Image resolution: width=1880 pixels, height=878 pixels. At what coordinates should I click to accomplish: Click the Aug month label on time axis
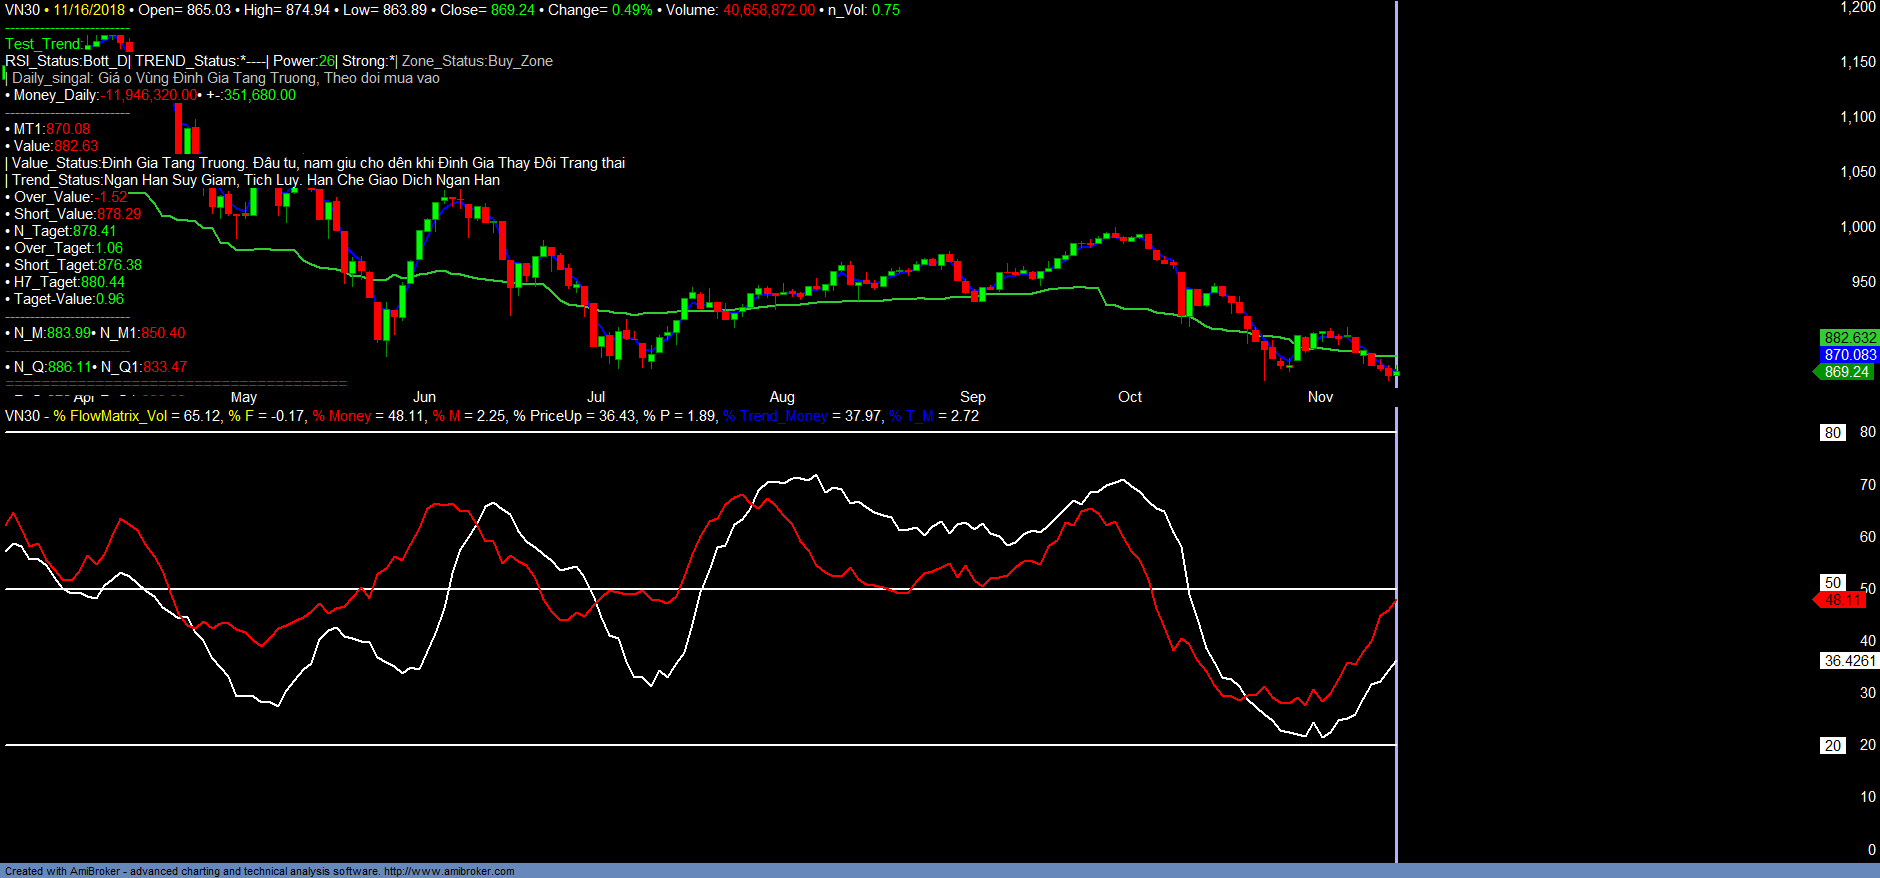click(782, 397)
